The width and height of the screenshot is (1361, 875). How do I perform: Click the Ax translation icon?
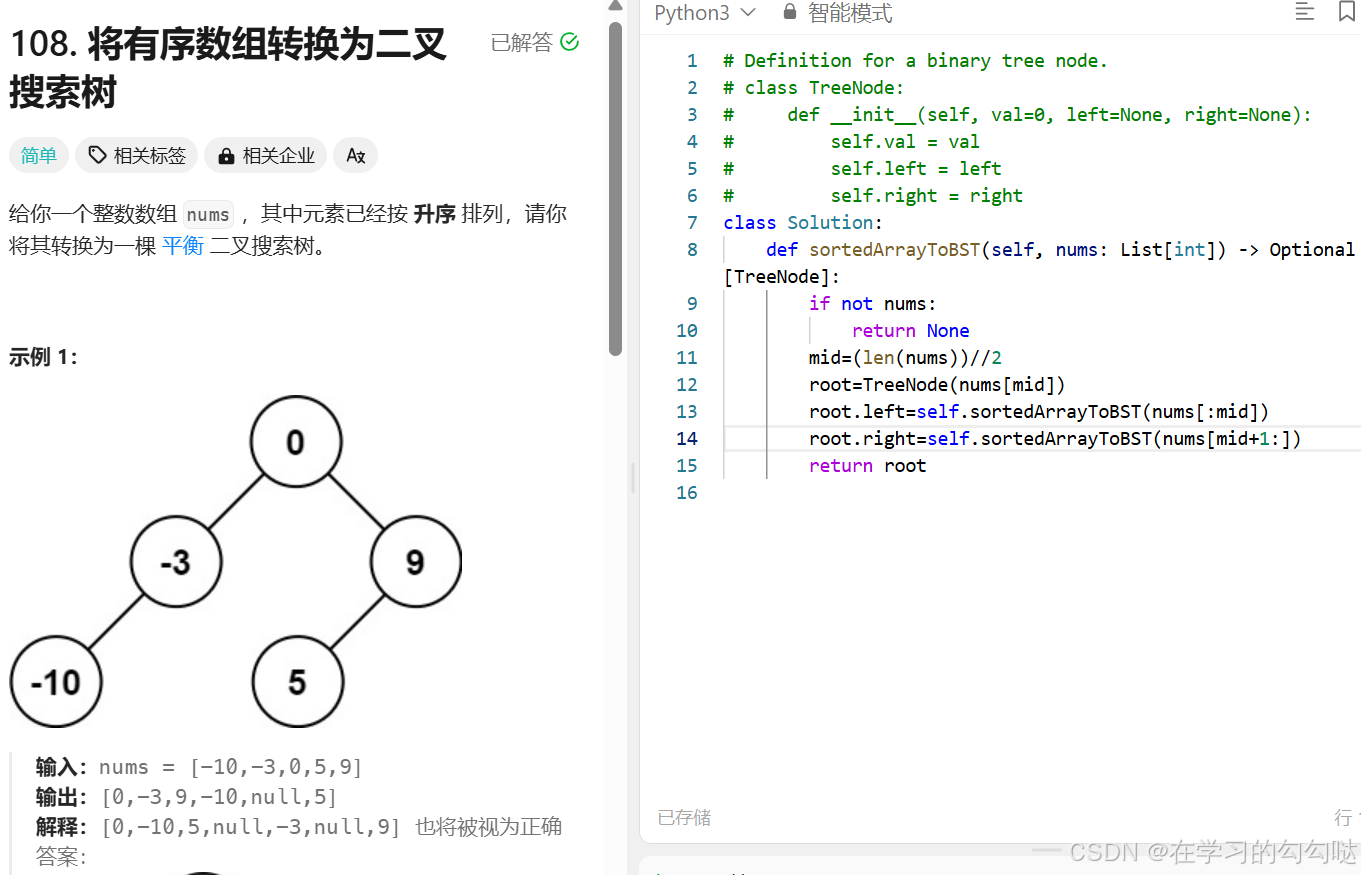pos(355,155)
